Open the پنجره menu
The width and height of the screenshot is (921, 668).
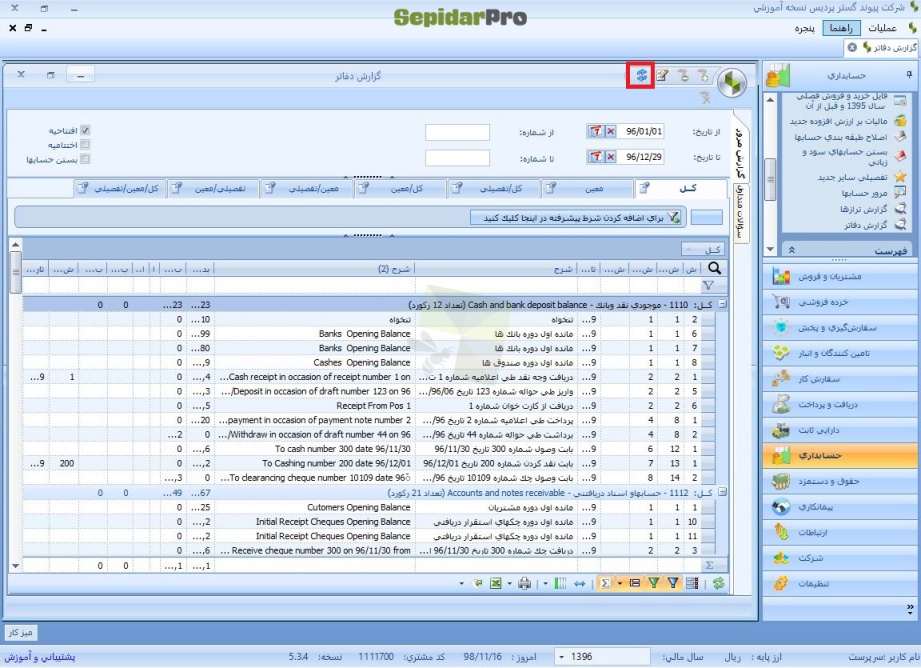click(x=805, y=28)
